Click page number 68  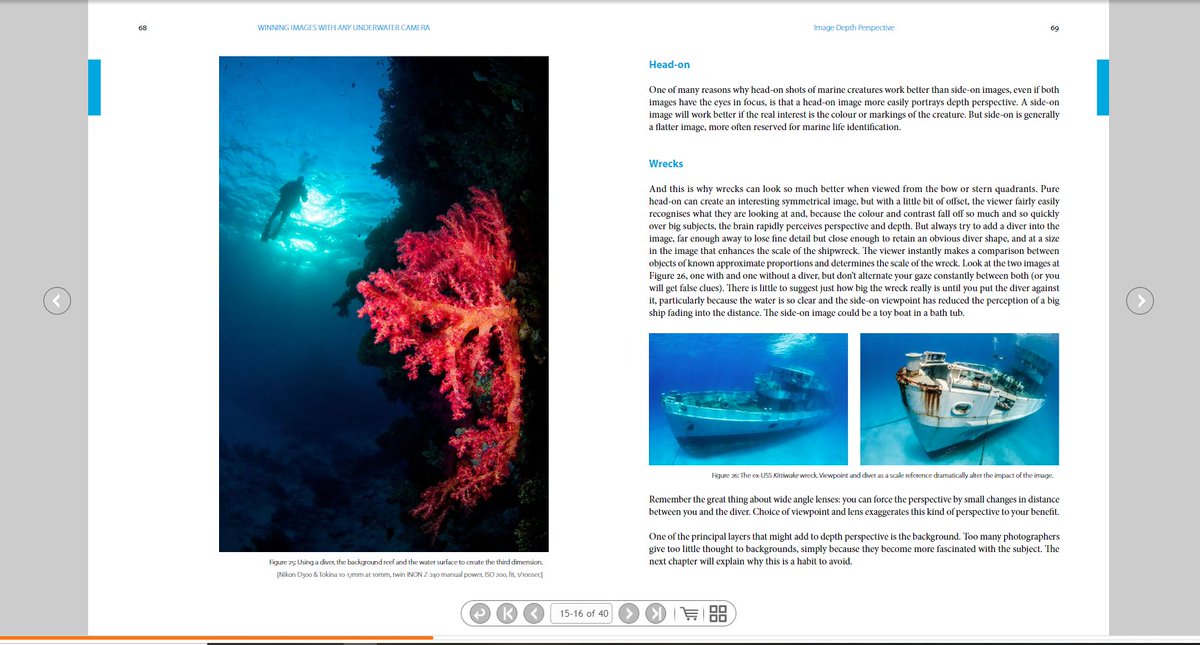(143, 28)
